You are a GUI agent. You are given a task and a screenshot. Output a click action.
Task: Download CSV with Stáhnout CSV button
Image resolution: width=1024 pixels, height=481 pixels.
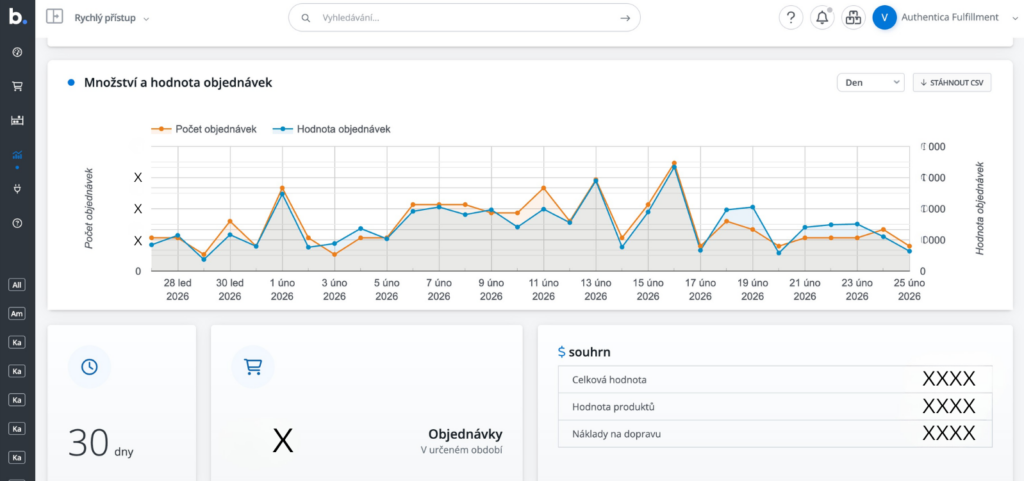tap(952, 83)
